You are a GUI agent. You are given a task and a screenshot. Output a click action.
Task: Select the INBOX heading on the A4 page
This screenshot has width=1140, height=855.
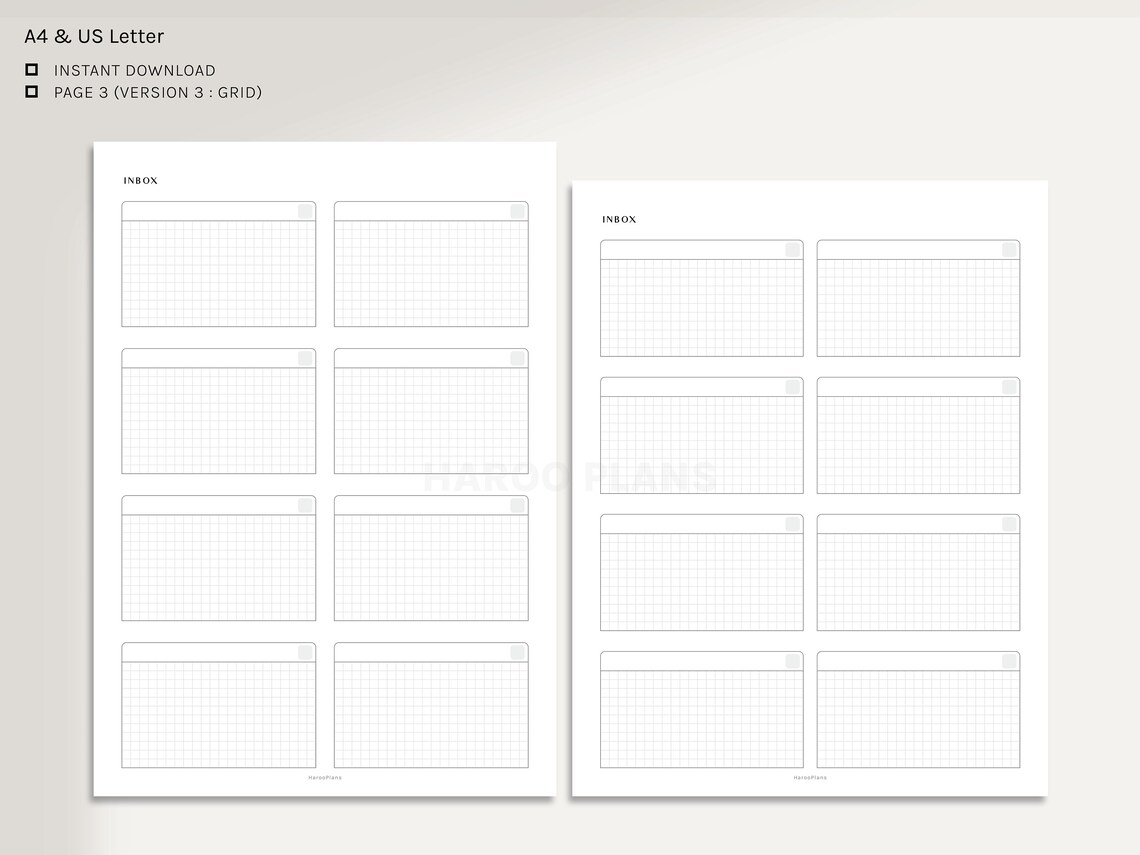140,180
